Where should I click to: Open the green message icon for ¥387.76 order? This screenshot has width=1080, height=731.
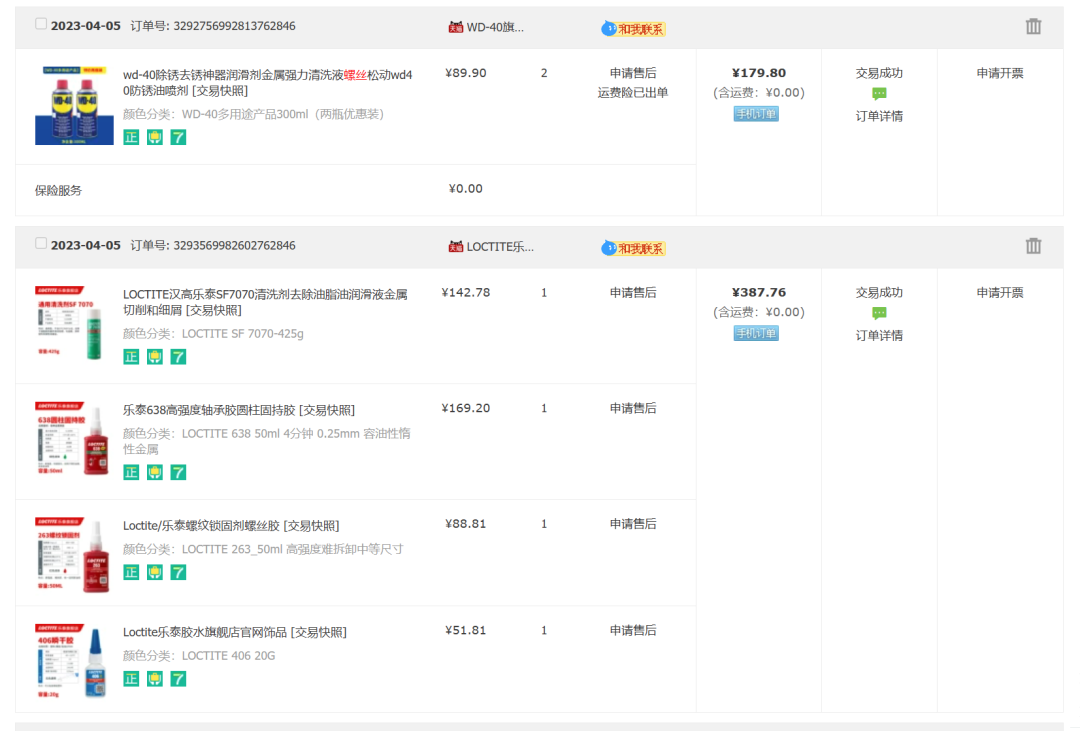coord(879,313)
